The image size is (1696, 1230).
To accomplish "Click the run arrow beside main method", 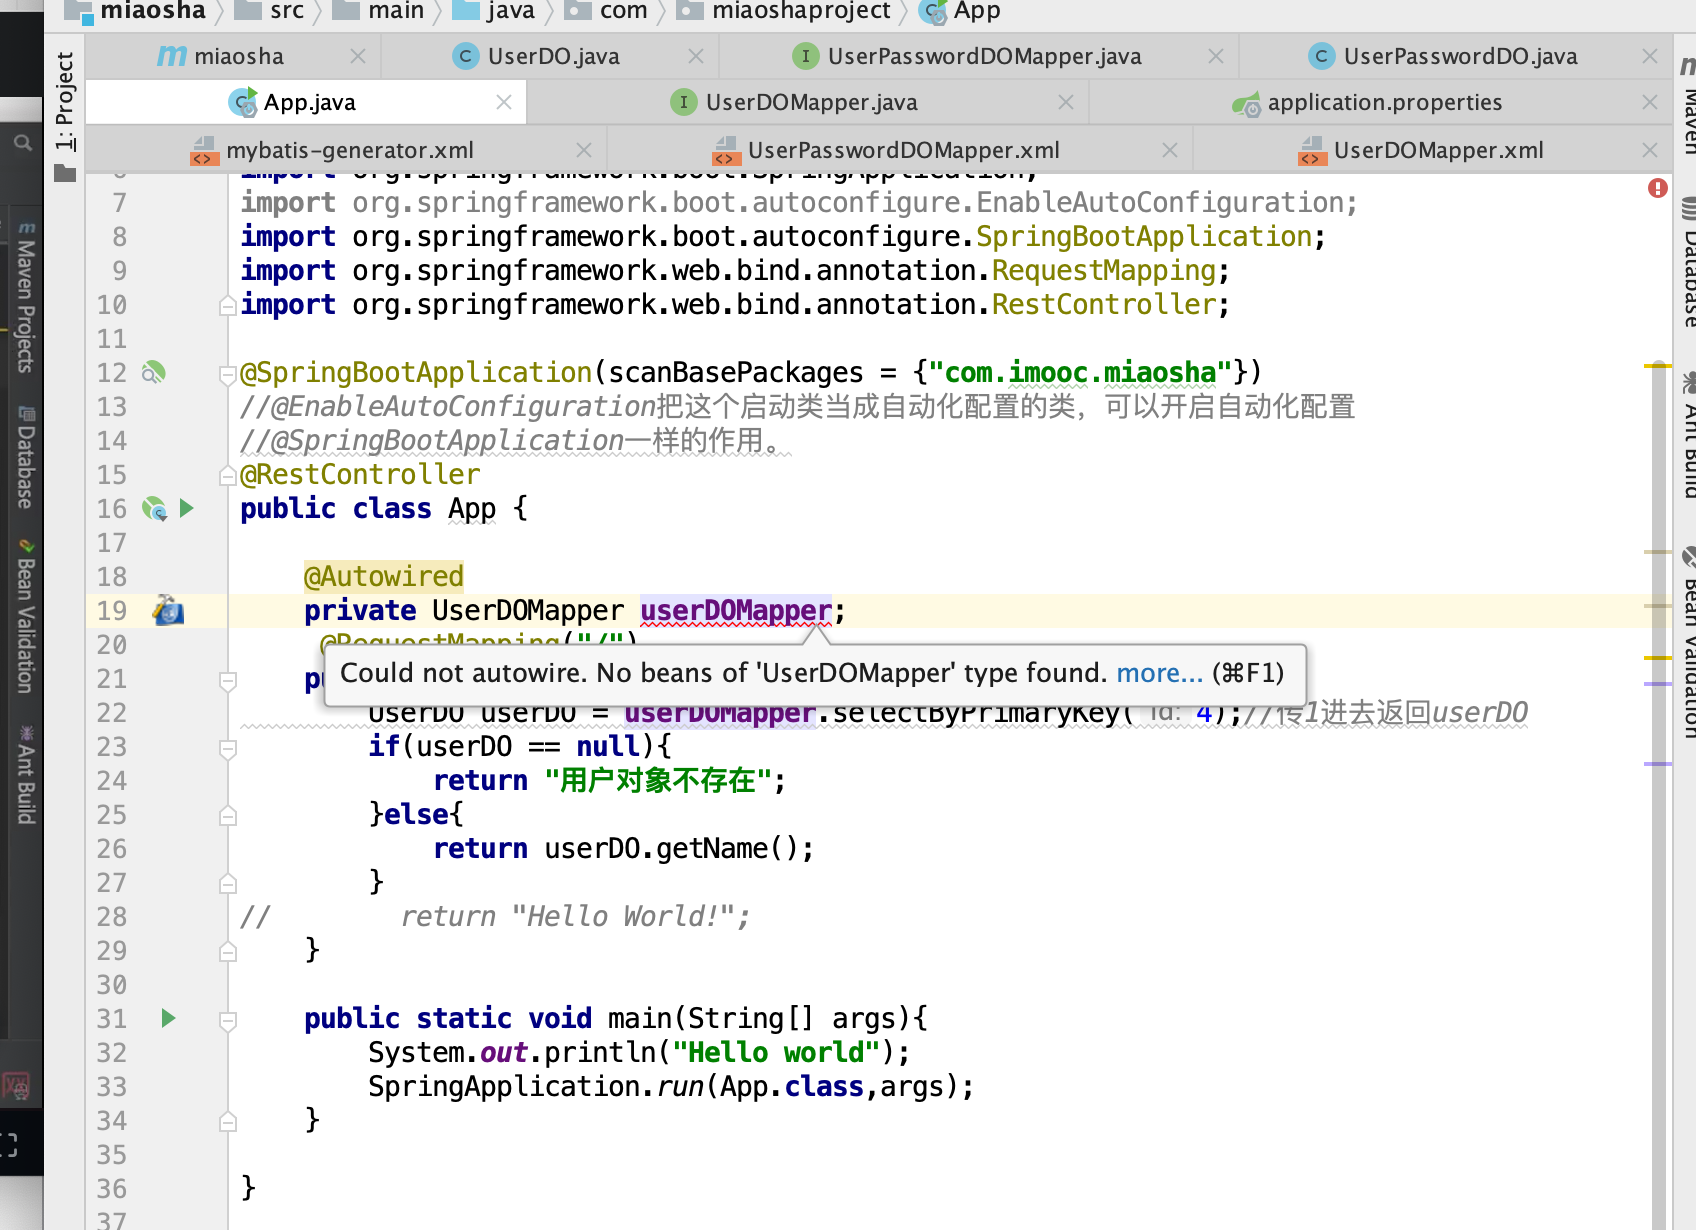I will click(x=168, y=1018).
